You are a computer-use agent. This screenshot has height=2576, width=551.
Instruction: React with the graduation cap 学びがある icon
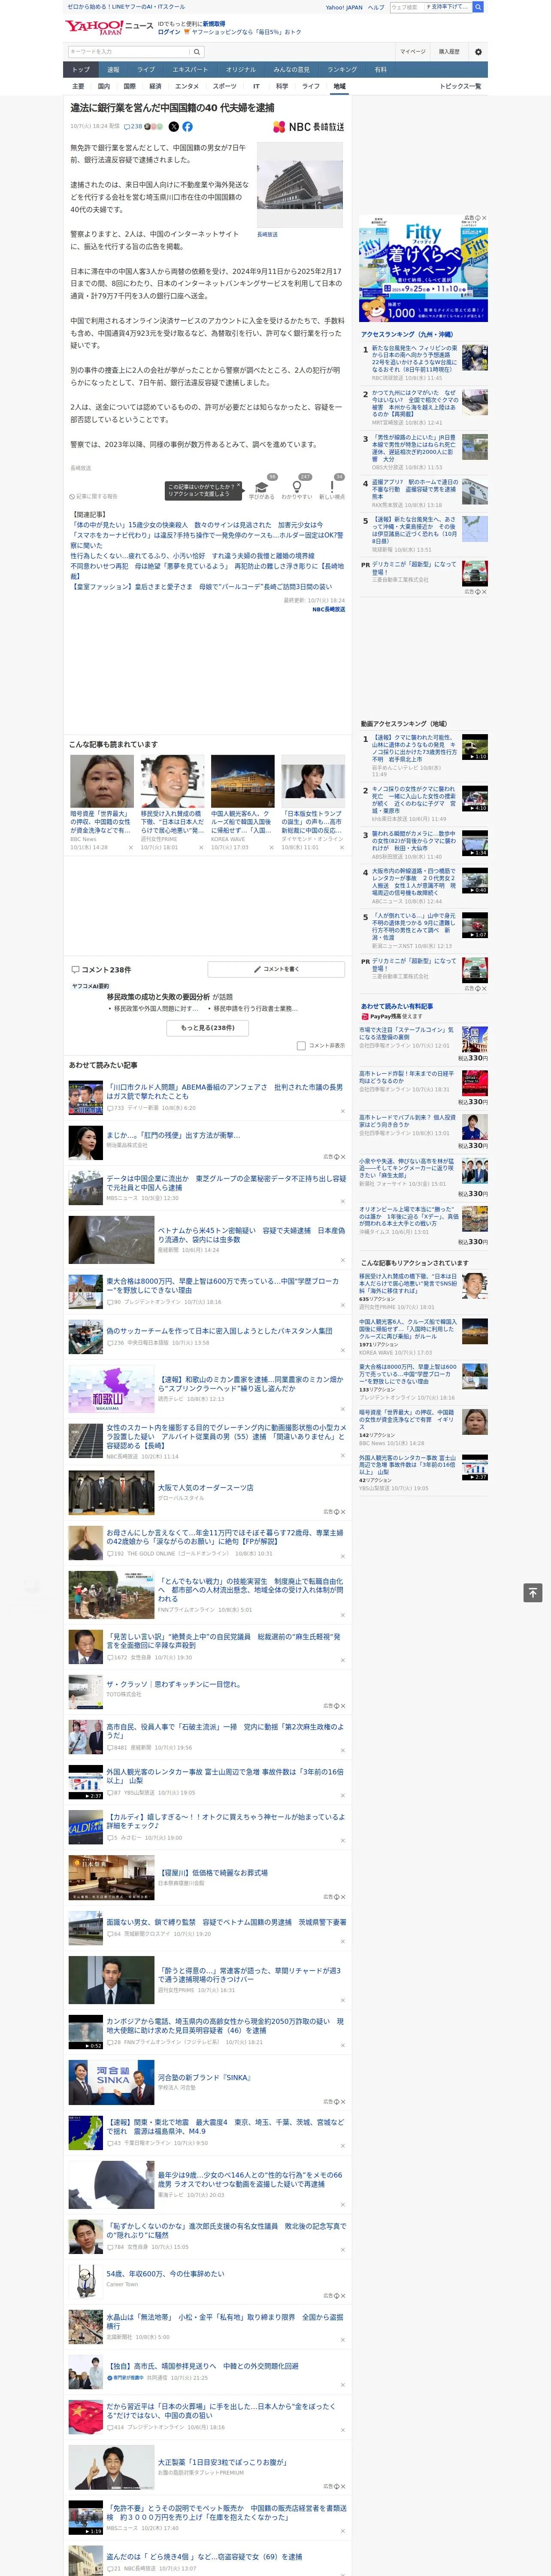[x=261, y=487]
